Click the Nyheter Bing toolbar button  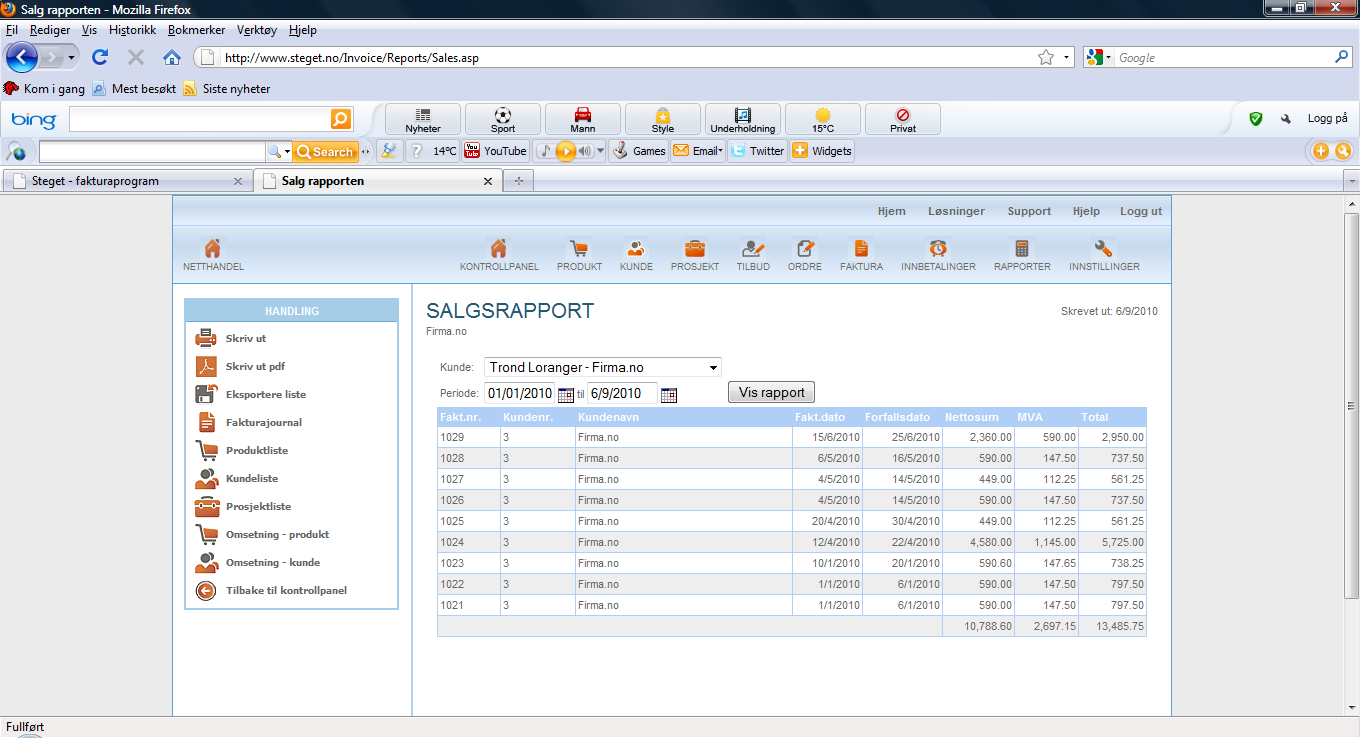click(423, 120)
